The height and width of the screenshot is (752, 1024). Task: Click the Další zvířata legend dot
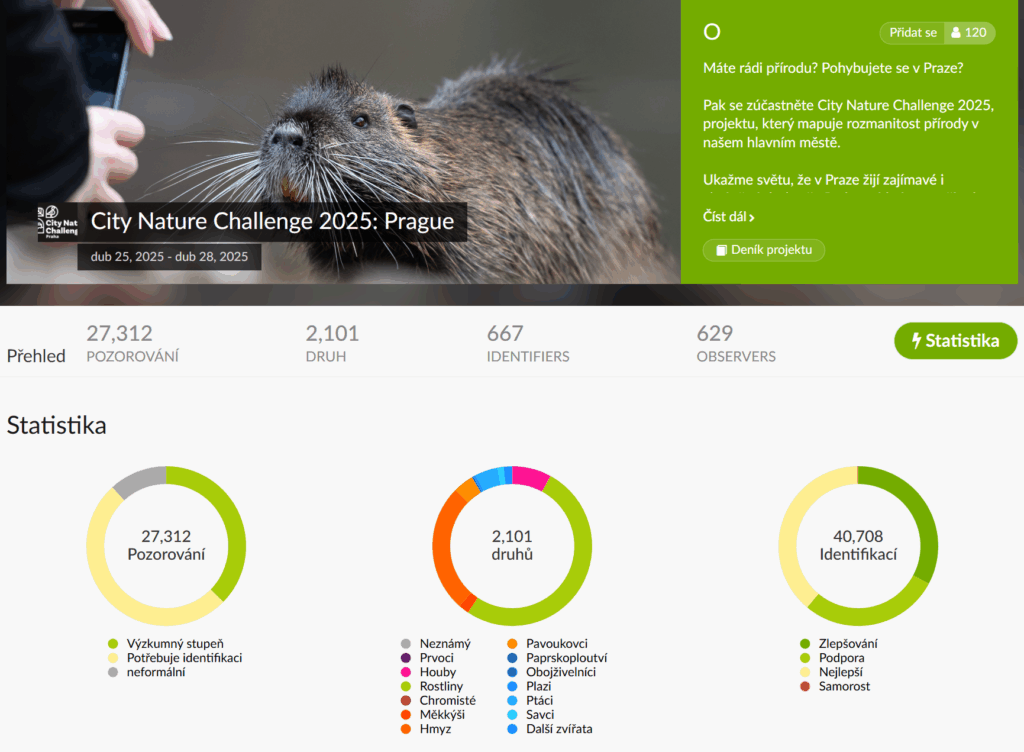click(x=513, y=729)
